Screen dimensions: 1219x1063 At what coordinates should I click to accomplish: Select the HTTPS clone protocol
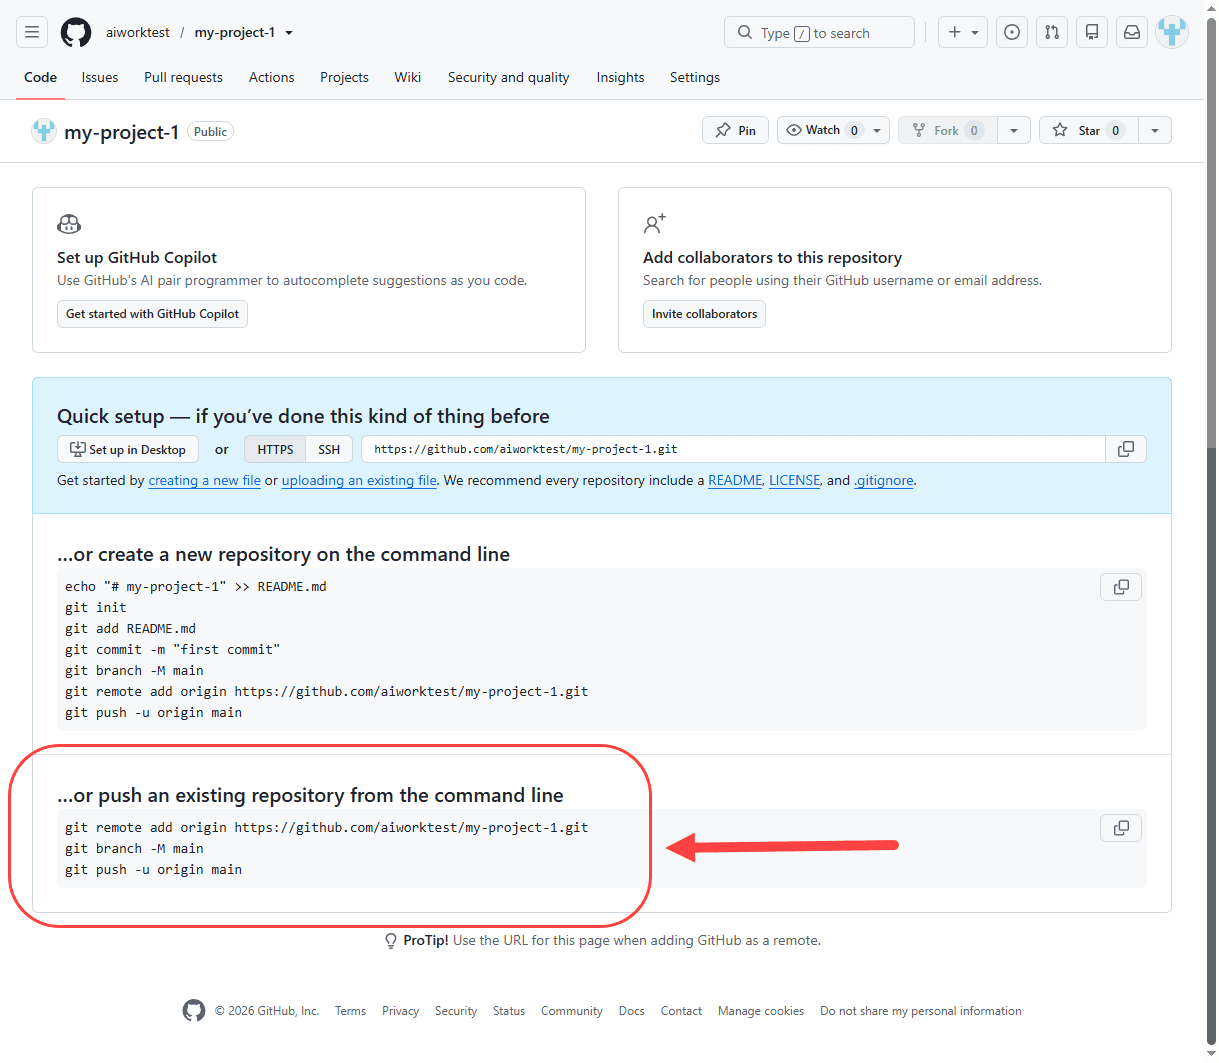[275, 449]
